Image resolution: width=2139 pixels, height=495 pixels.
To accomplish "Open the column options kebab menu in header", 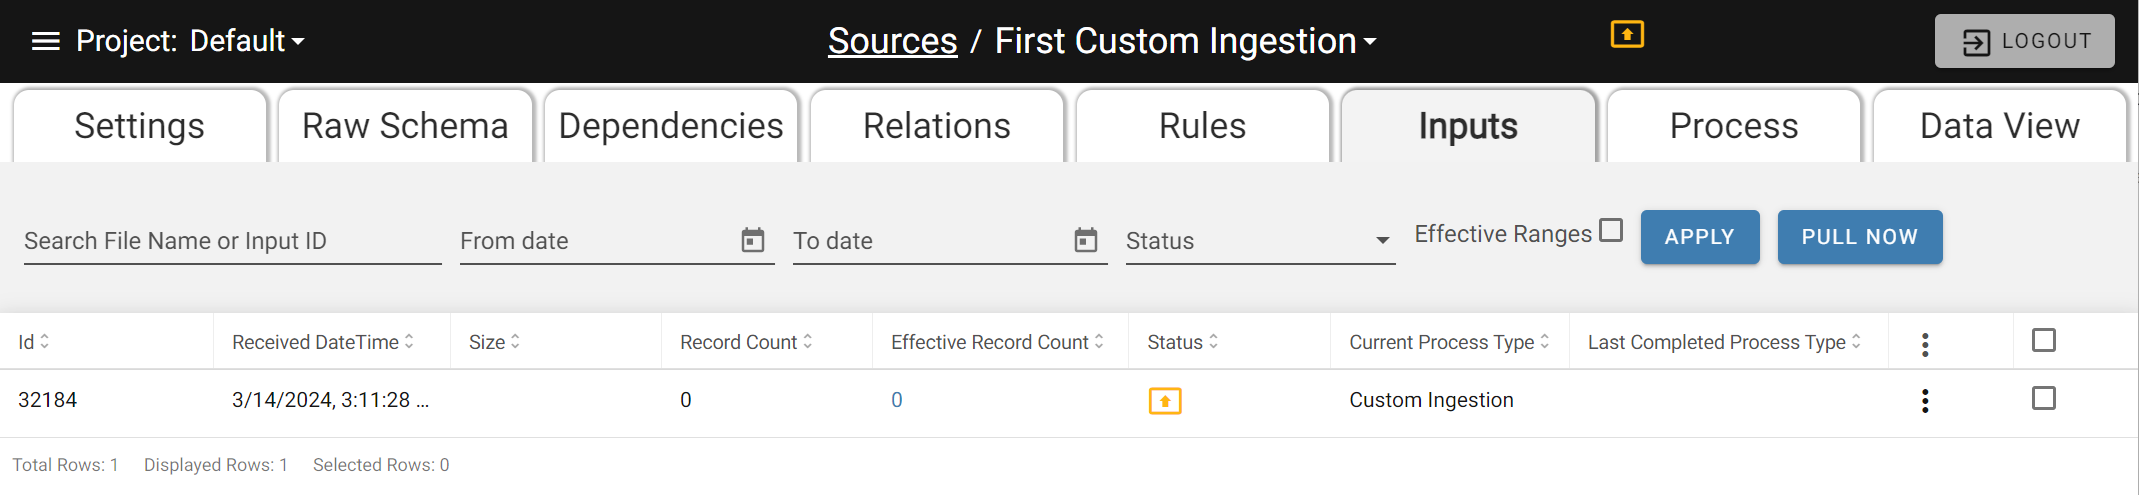I will click(1925, 344).
